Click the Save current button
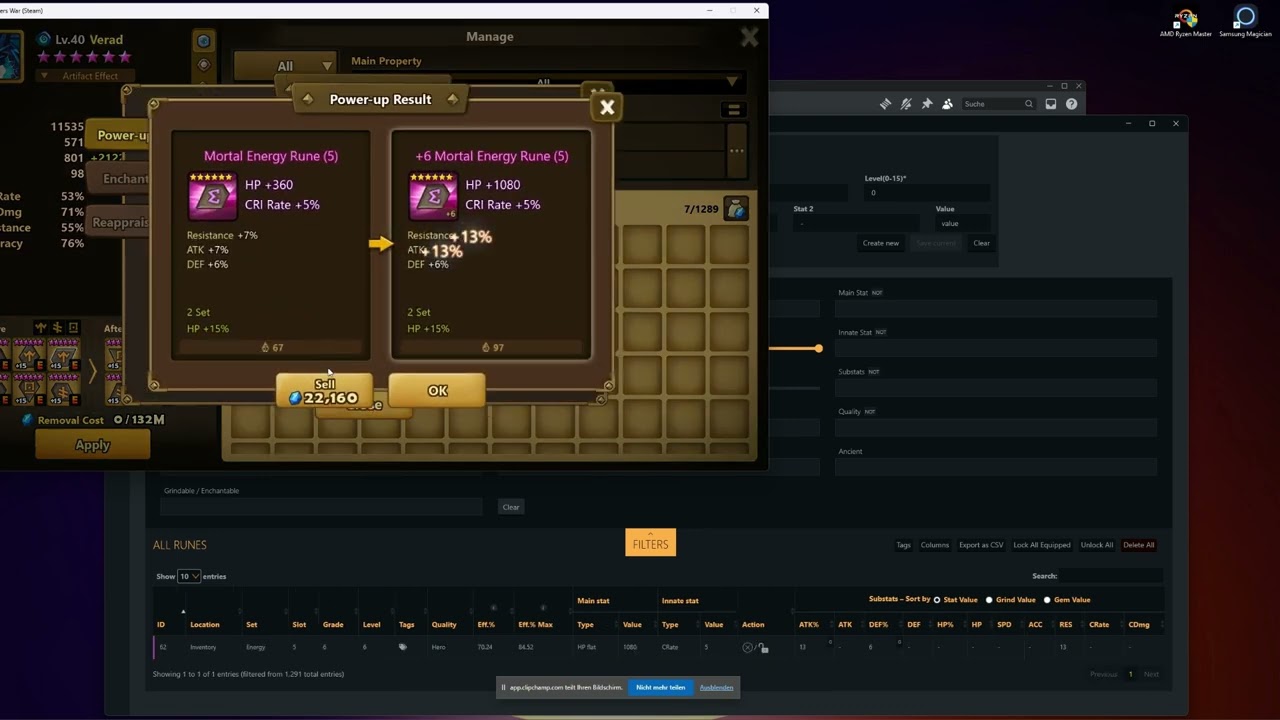The image size is (1280, 720). pyautogui.click(x=936, y=243)
